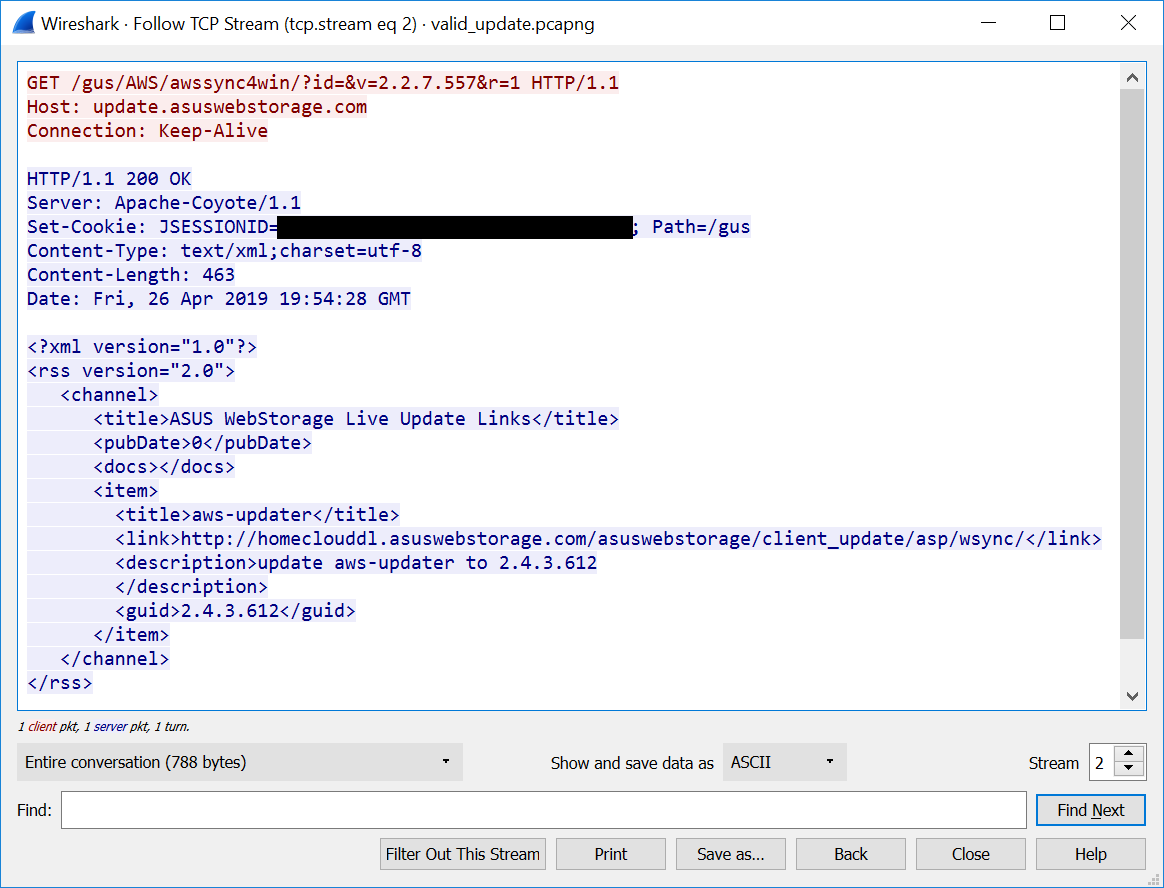Click the Close button beside Help

click(970, 854)
